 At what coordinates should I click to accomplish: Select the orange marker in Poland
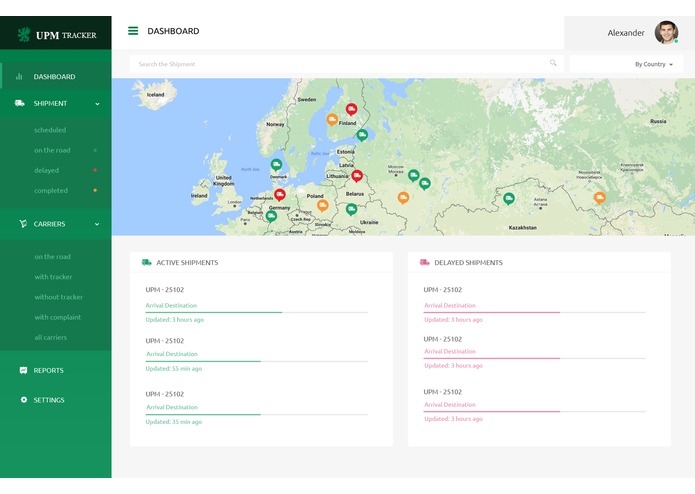[323, 205]
